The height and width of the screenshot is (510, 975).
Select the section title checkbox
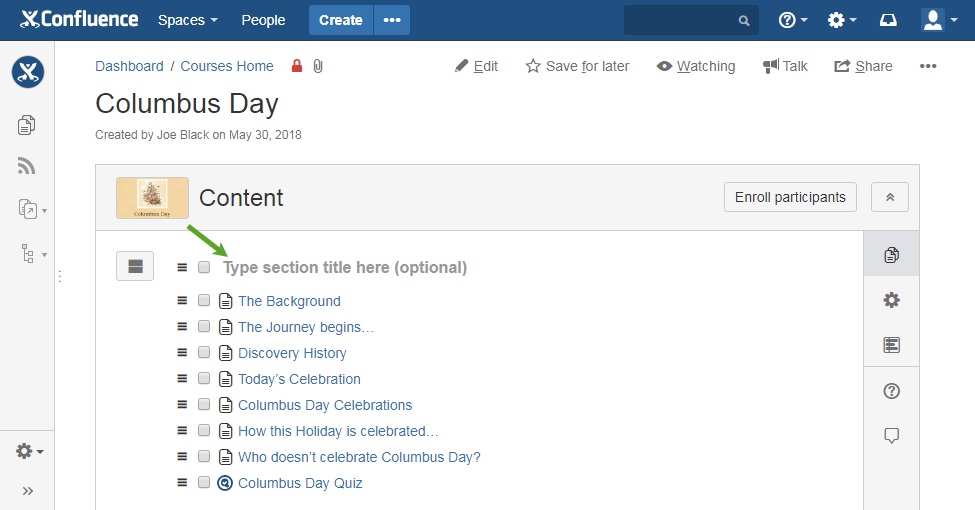click(204, 267)
